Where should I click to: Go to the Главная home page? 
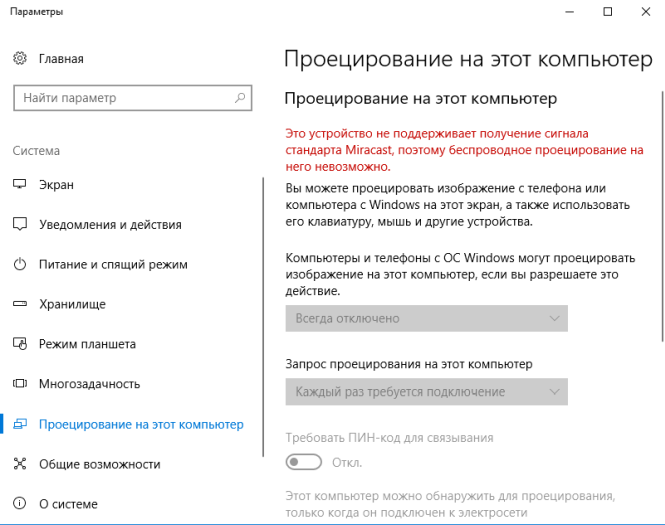click(61, 59)
